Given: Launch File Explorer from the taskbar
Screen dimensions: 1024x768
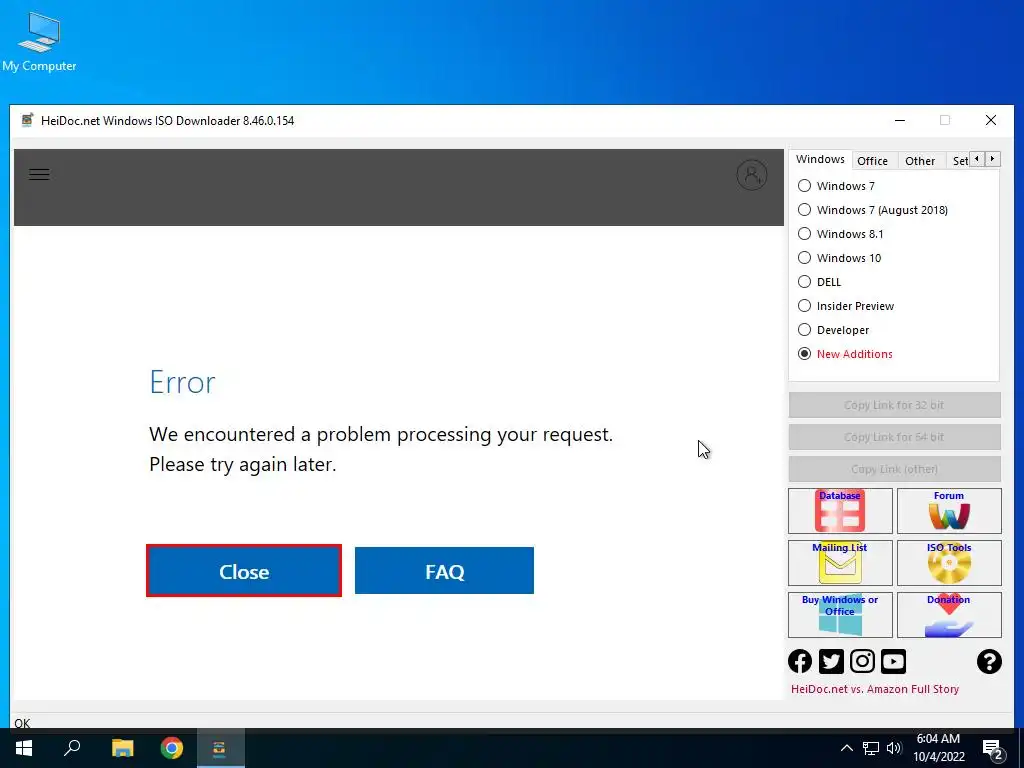Looking at the screenshot, I should tap(122, 748).
